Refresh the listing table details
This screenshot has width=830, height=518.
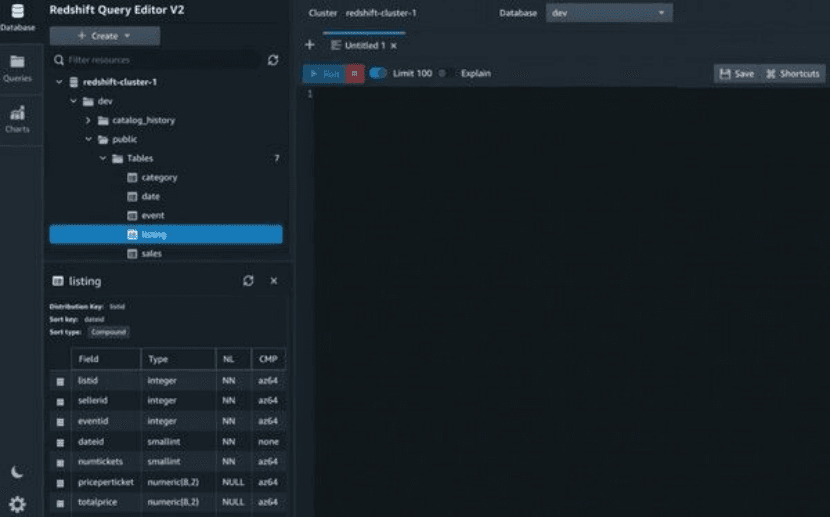tap(248, 281)
